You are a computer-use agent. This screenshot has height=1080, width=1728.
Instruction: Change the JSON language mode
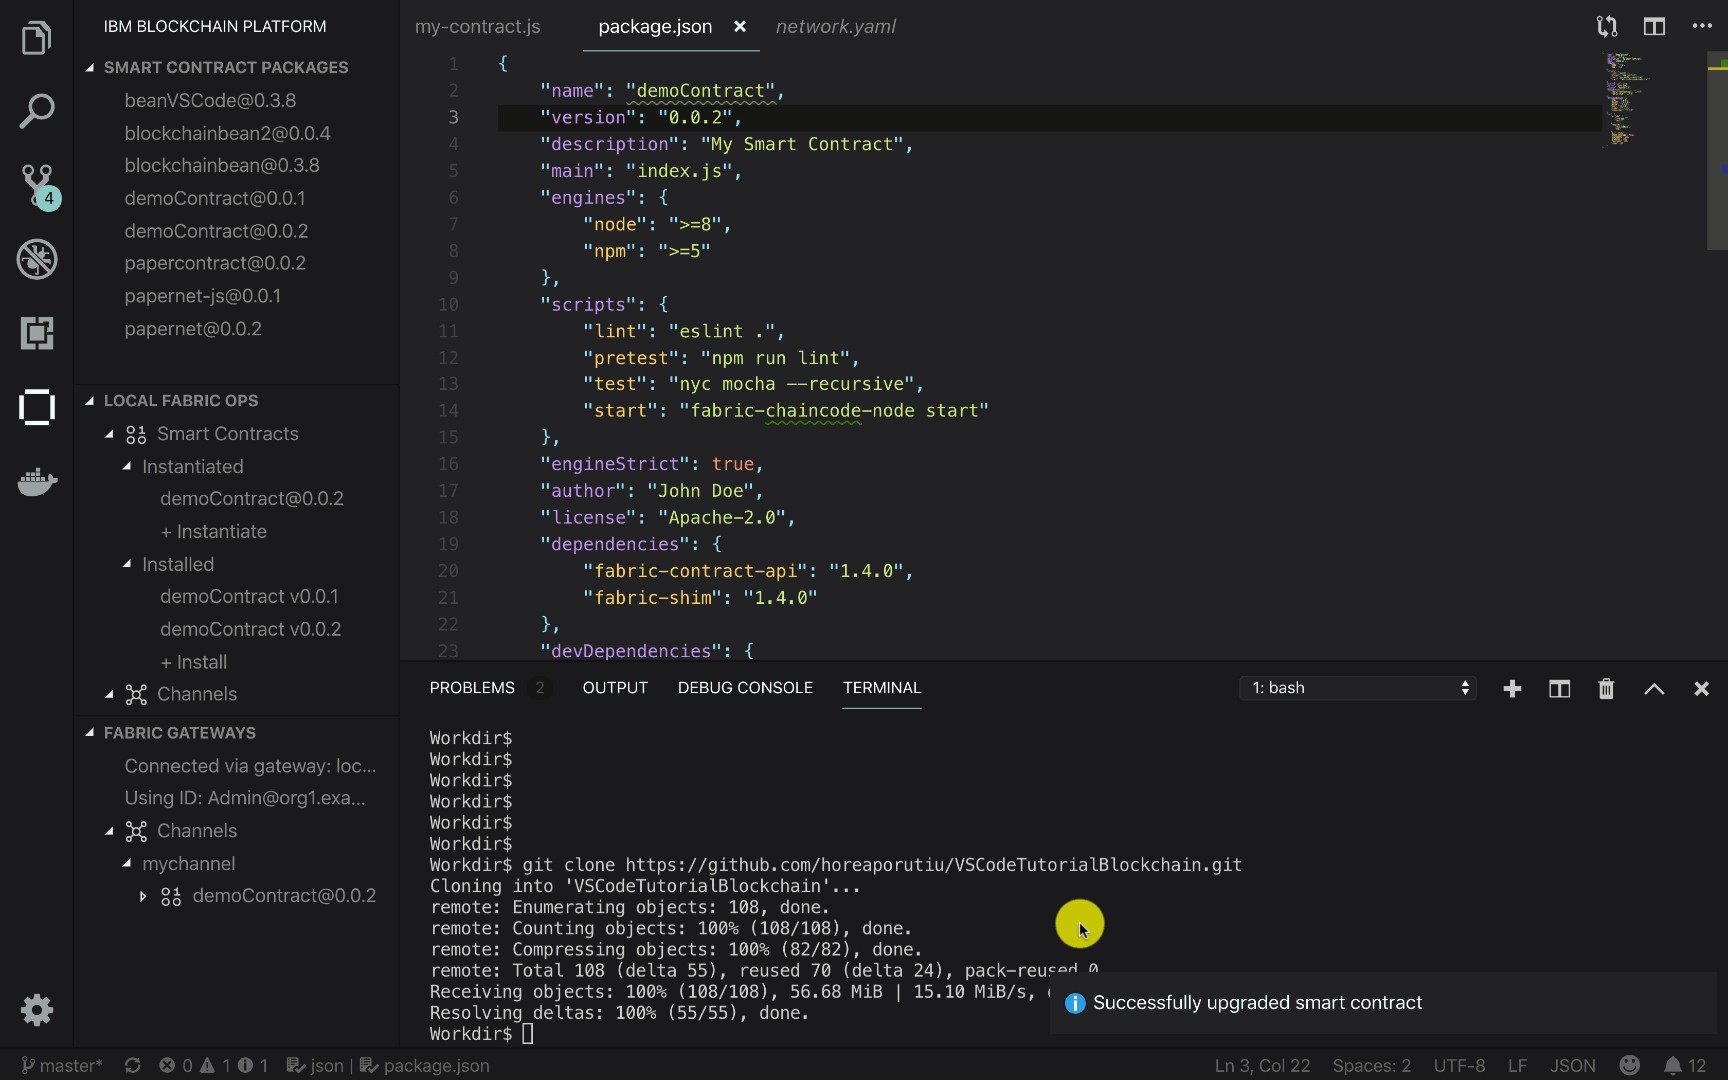pos(1573,1065)
